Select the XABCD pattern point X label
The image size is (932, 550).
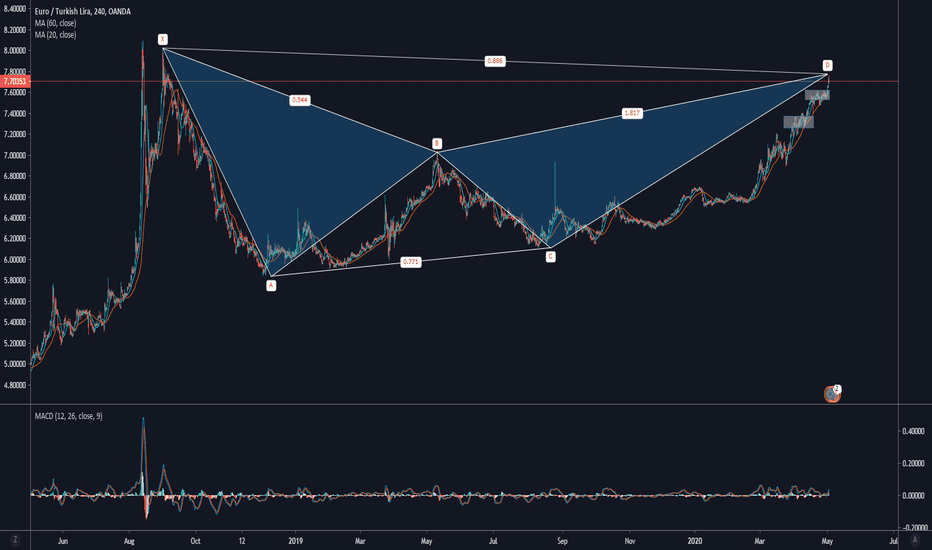(162, 39)
